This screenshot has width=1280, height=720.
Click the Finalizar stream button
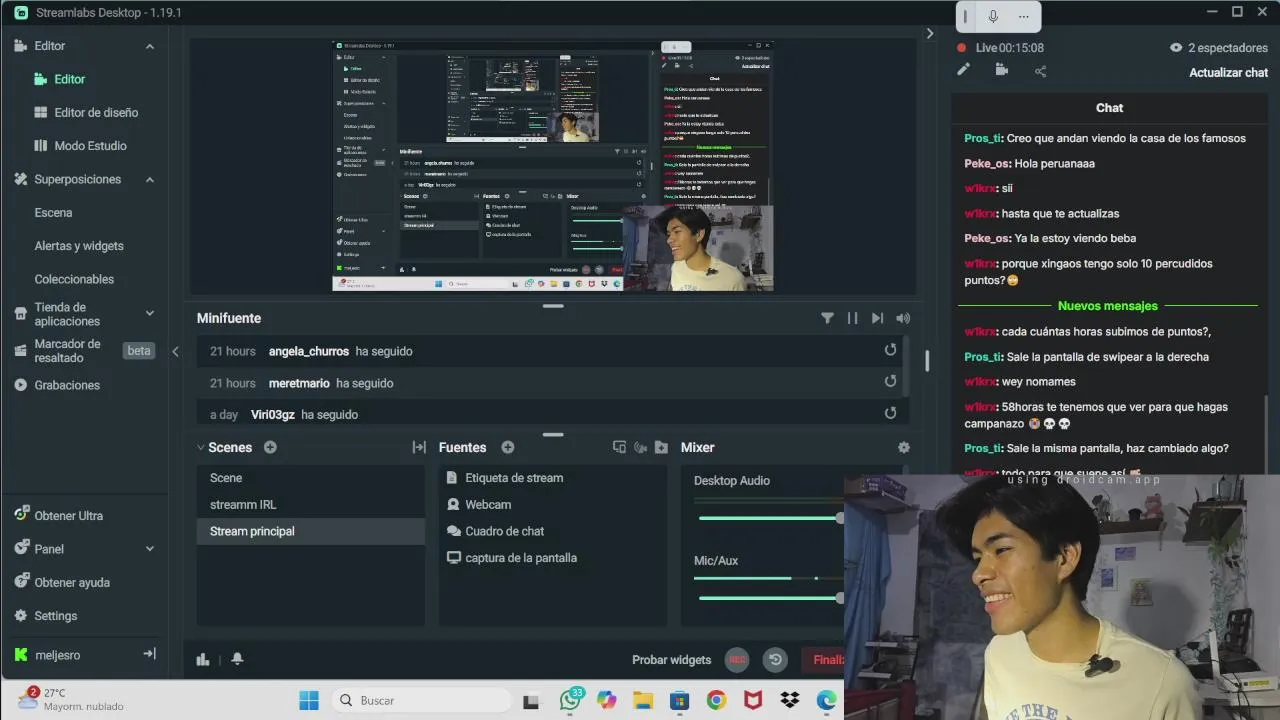point(823,660)
